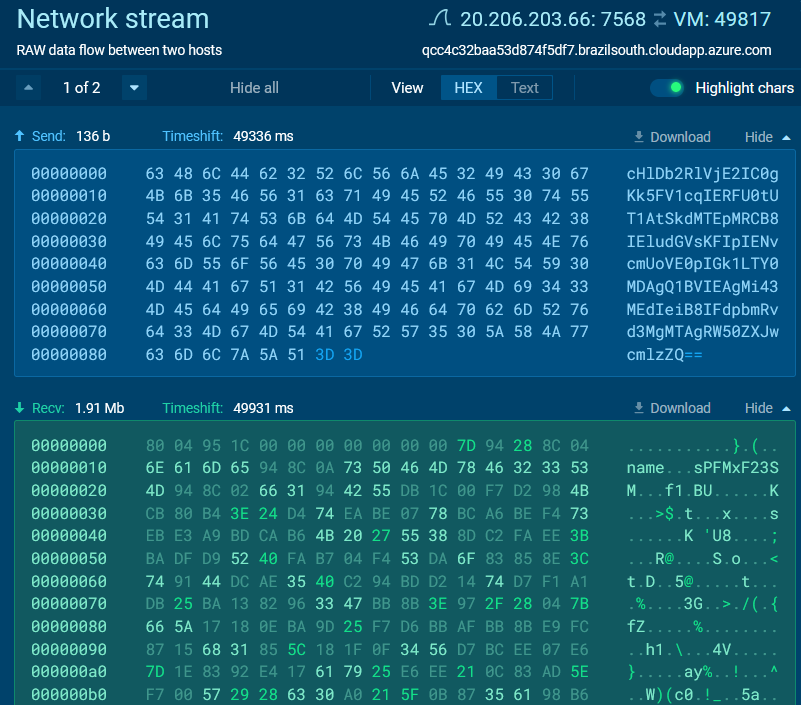Select the brazilsouth.cloudapp.azure.com hostname
Screen dimensions: 801x705
click(x=597, y=50)
